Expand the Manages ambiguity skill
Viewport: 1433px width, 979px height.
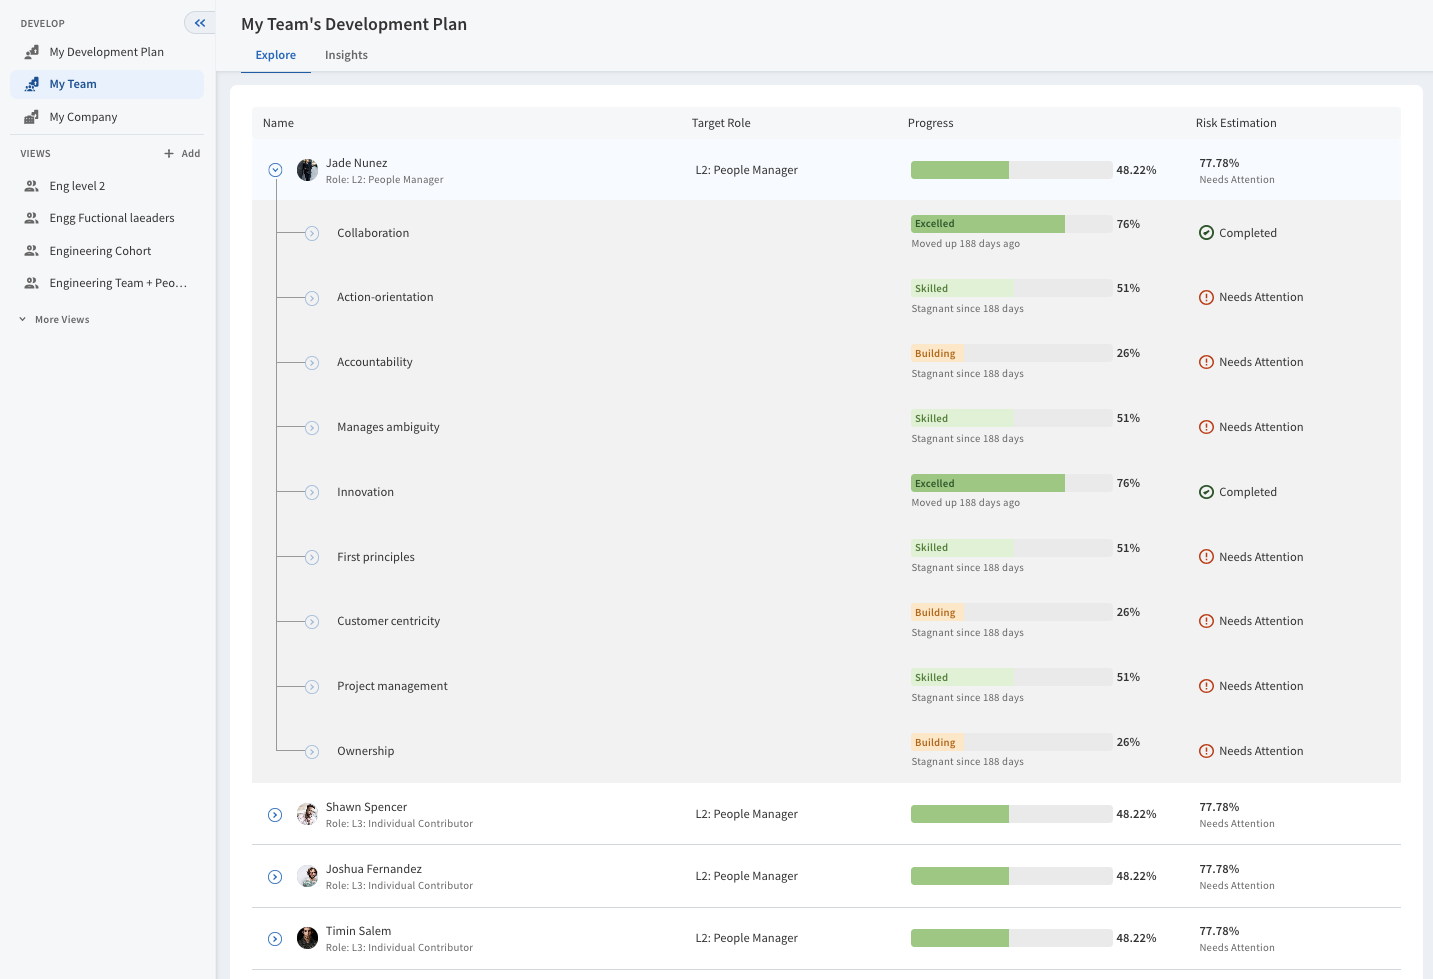312,428
